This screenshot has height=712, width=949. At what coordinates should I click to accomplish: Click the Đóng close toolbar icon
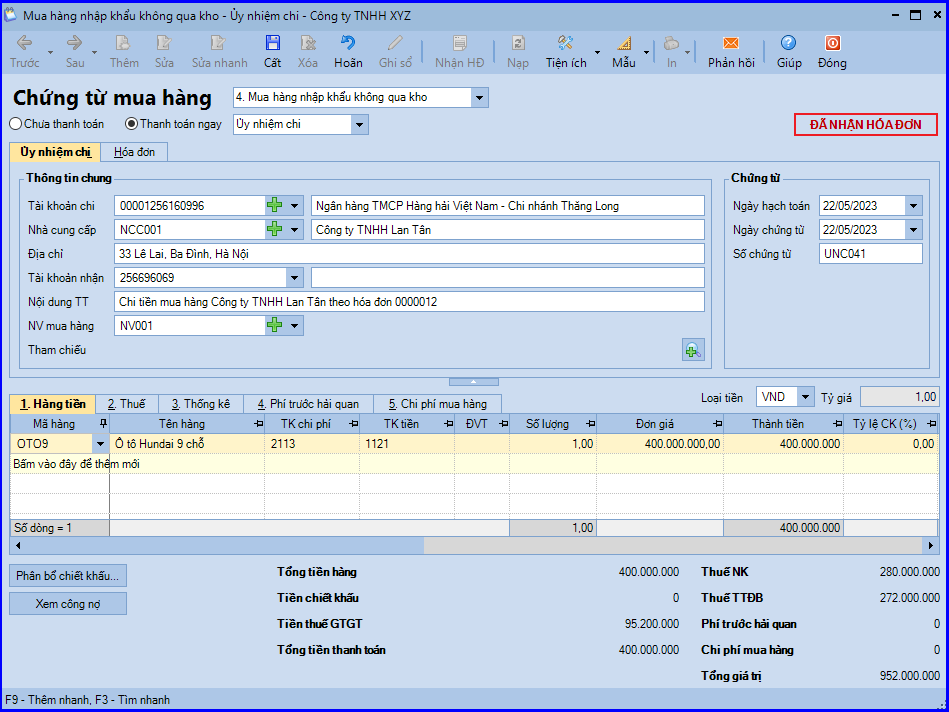point(832,42)
